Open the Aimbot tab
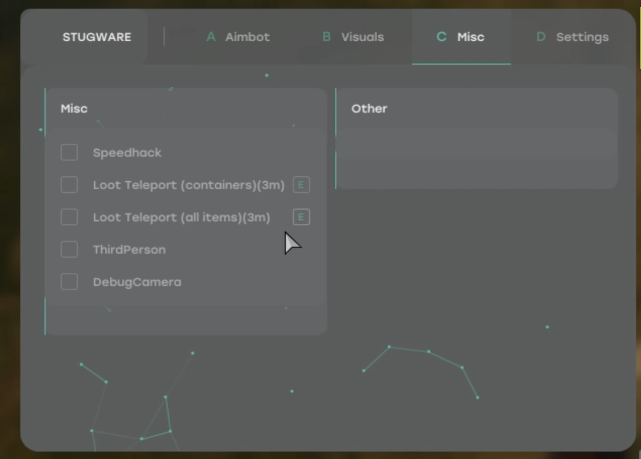This screenshot has width=641, height=459. (x=247, y=37)
